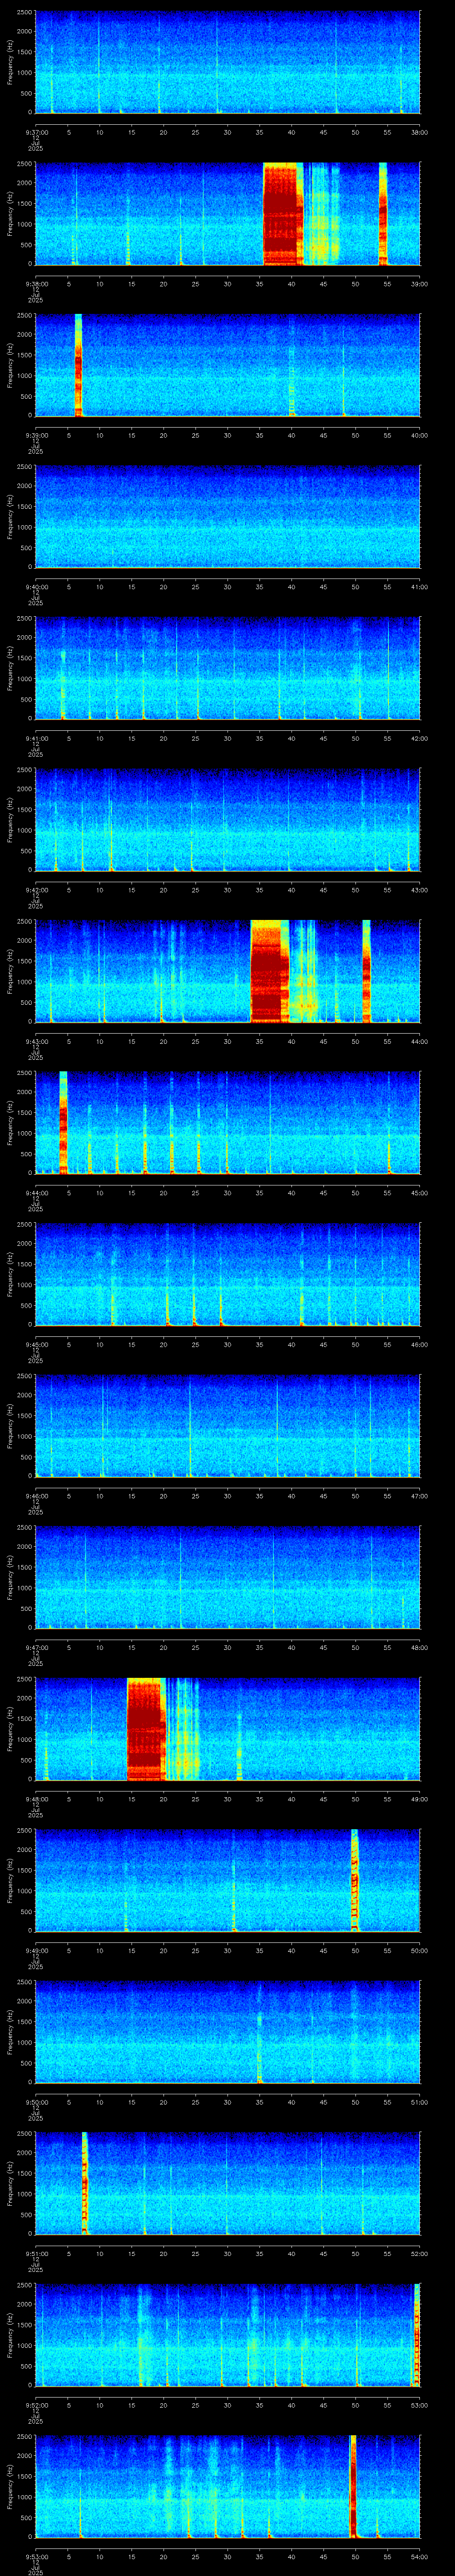Click the Frequency (Hz) axis label of 9:53 panel
This screenshot has height=2576, width=455.
pos(11,2487)
